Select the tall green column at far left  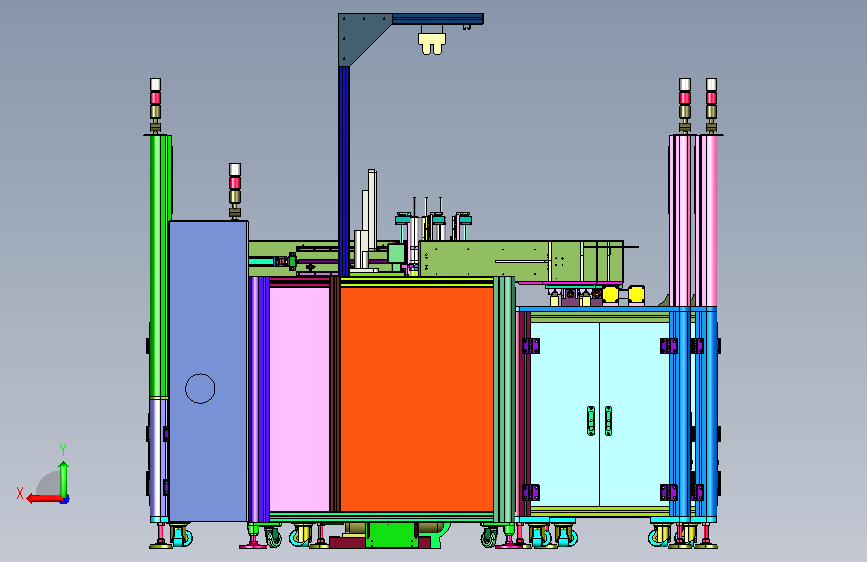[x=160, y=266]
